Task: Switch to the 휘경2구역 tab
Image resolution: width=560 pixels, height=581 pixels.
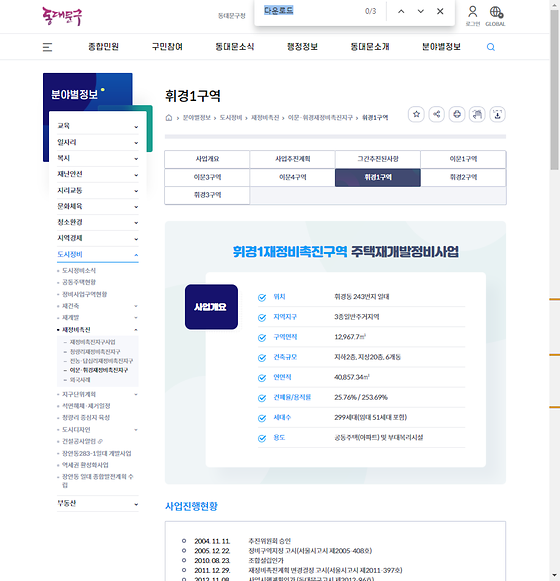Action: 463,177
